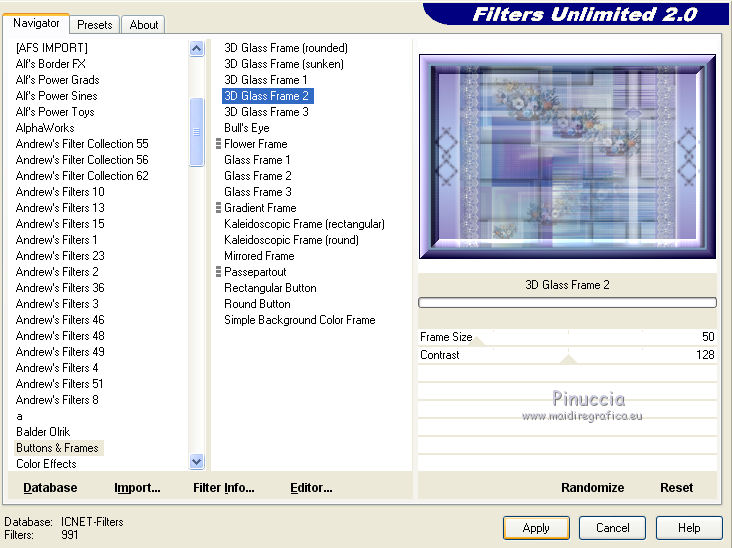Choose the Round Button filter
Image resolution: width=732 pixels, height=548 pixels.
pyautogui.click(x=257, y=304)
